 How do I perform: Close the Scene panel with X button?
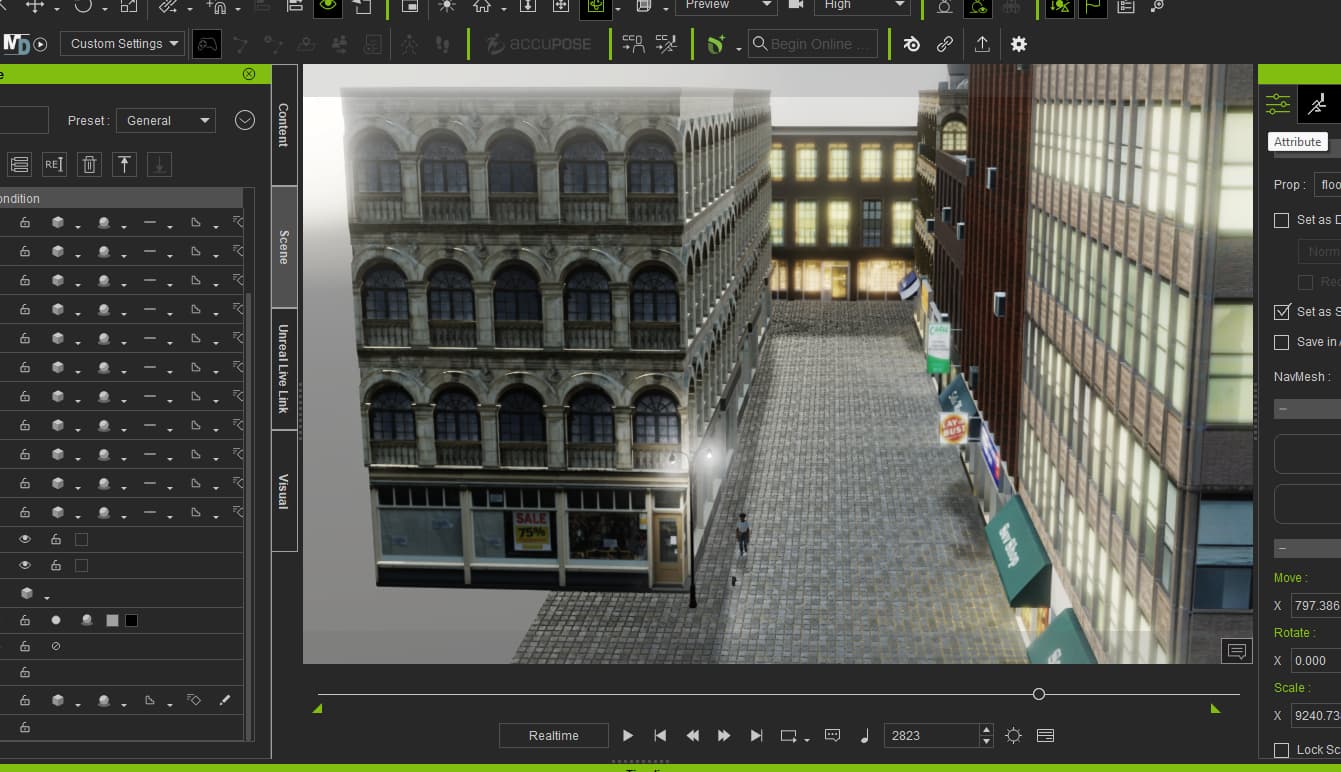pos(249,74)
